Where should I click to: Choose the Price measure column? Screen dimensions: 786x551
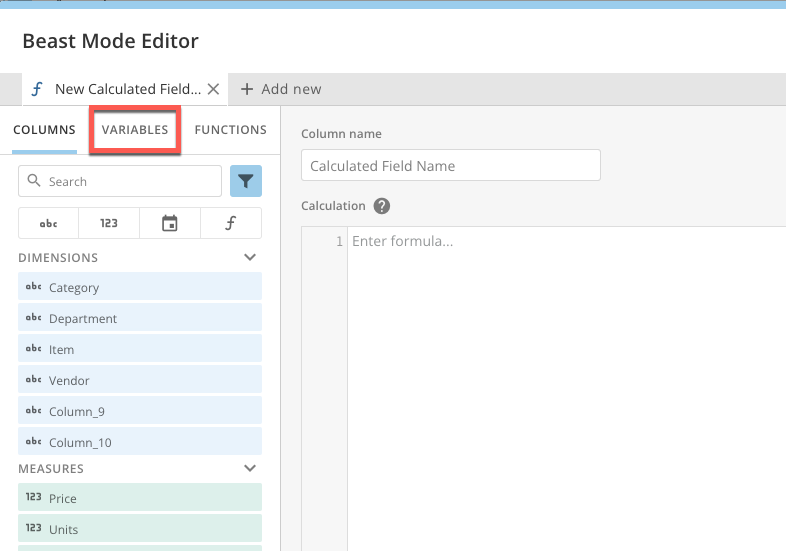point(140,499)
